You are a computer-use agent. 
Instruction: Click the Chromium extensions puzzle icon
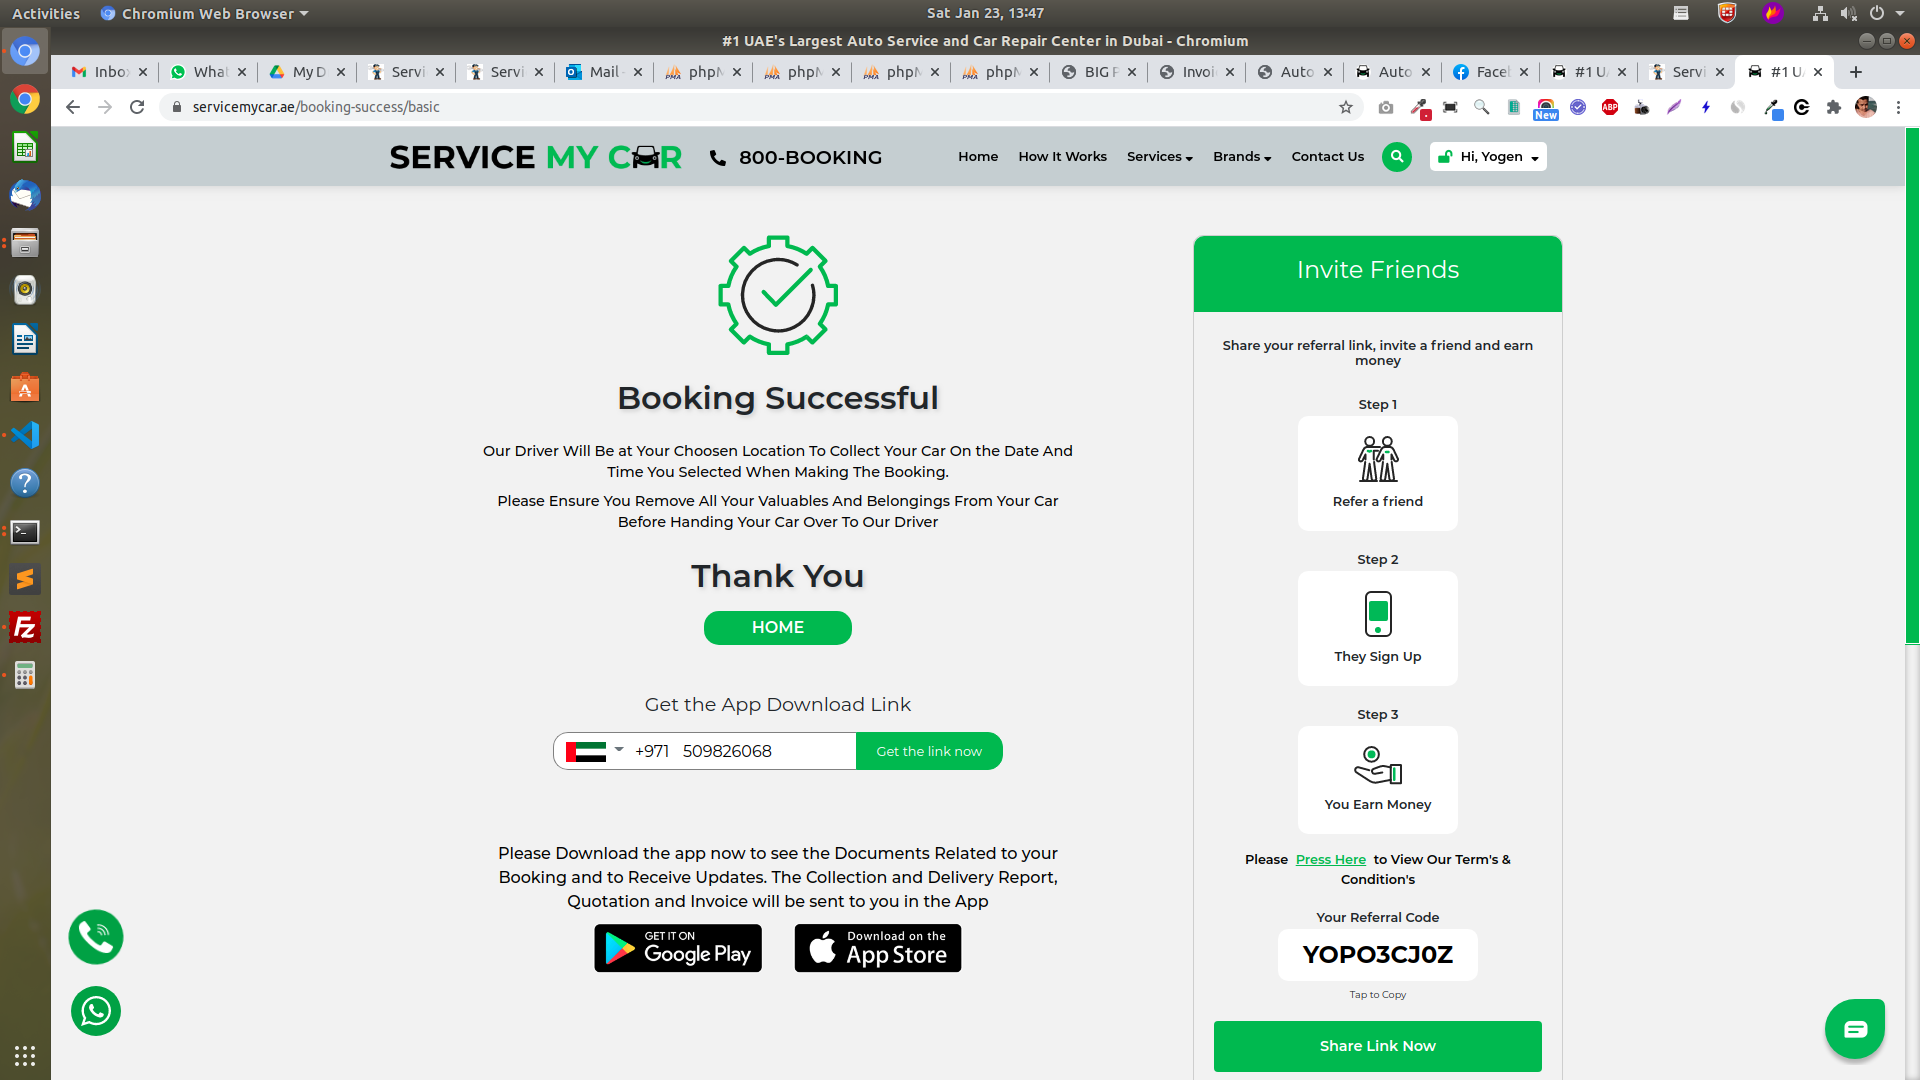point(1833,107)
